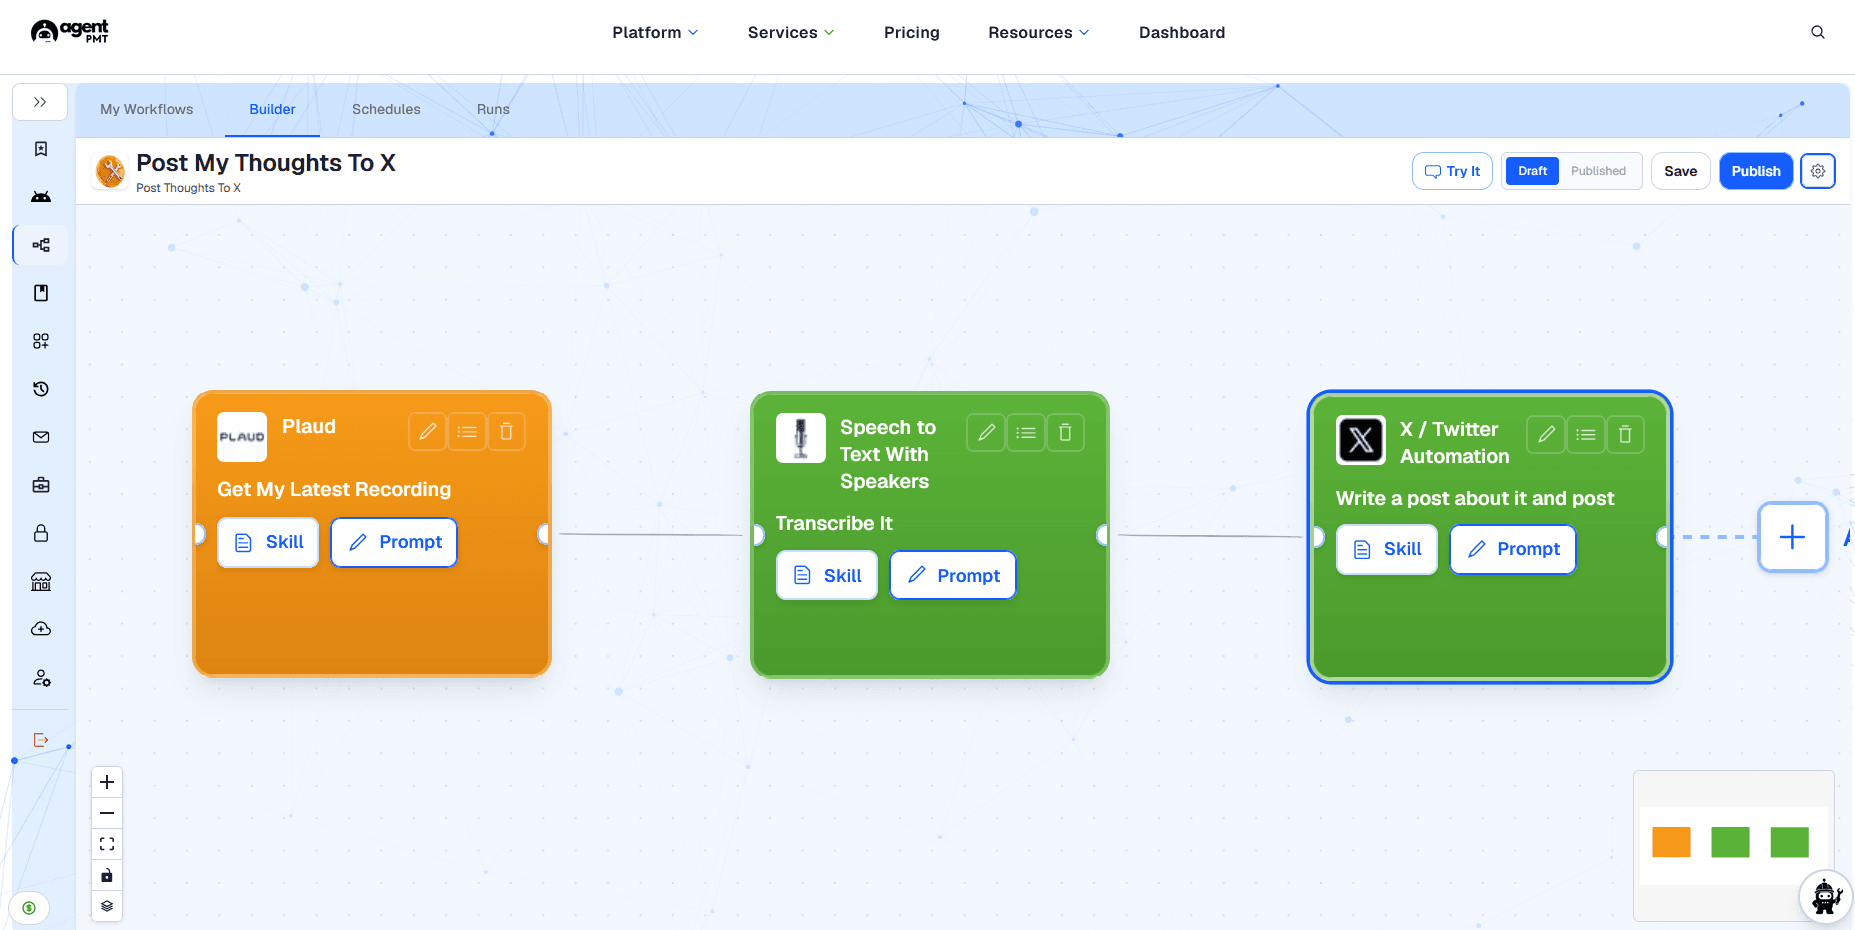Open the briefcase sidebar icon
The height and width of the screenshot is (930, 1855).
coord(41,485)
